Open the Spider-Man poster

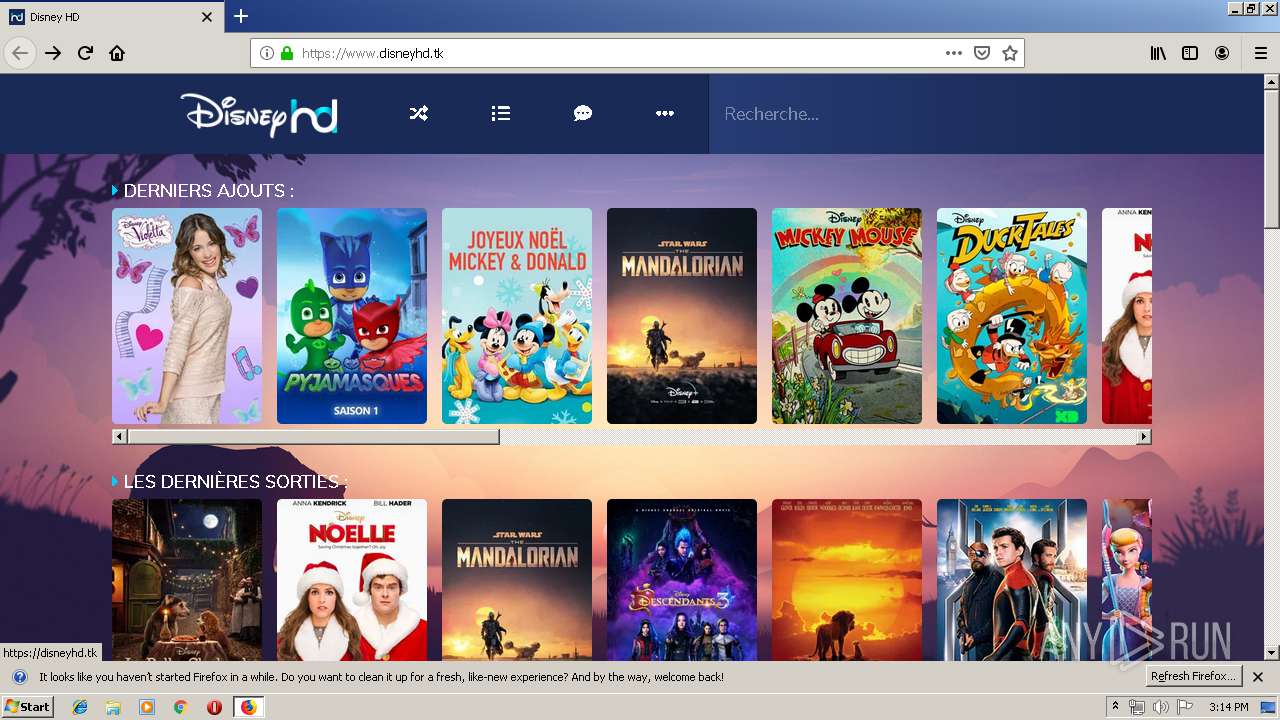1012,580
